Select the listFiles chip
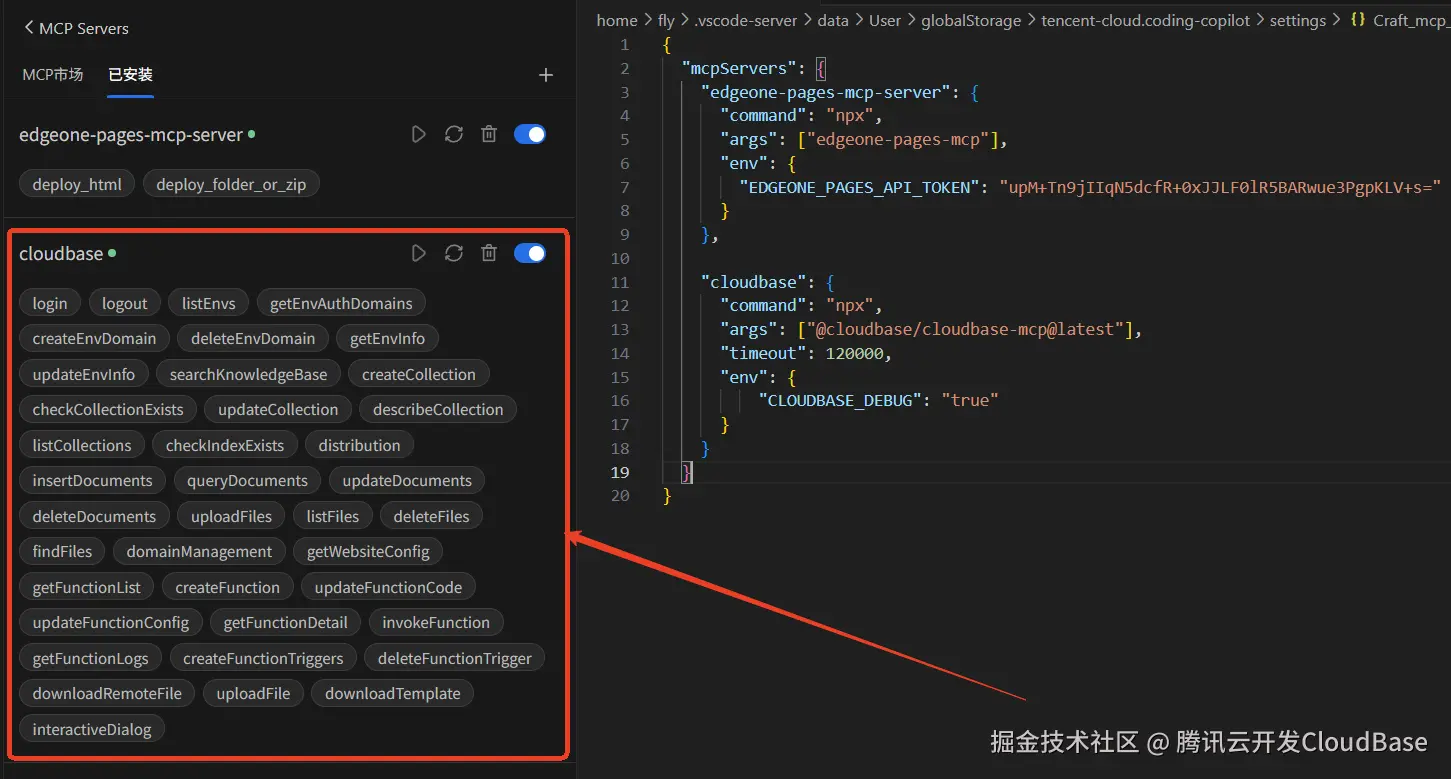 [x=333, y=516]
